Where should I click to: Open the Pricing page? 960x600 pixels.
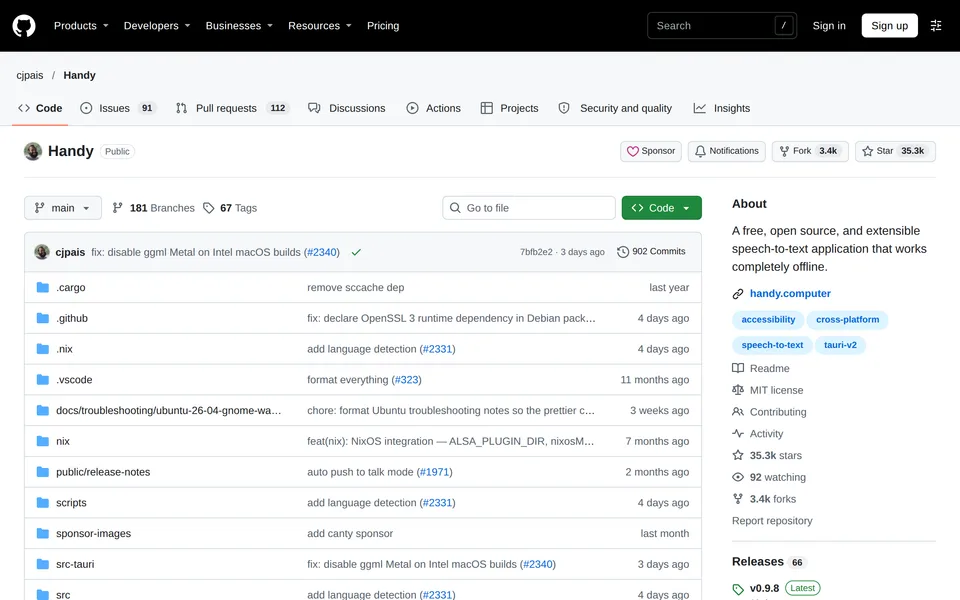click(x=383, y=26)
